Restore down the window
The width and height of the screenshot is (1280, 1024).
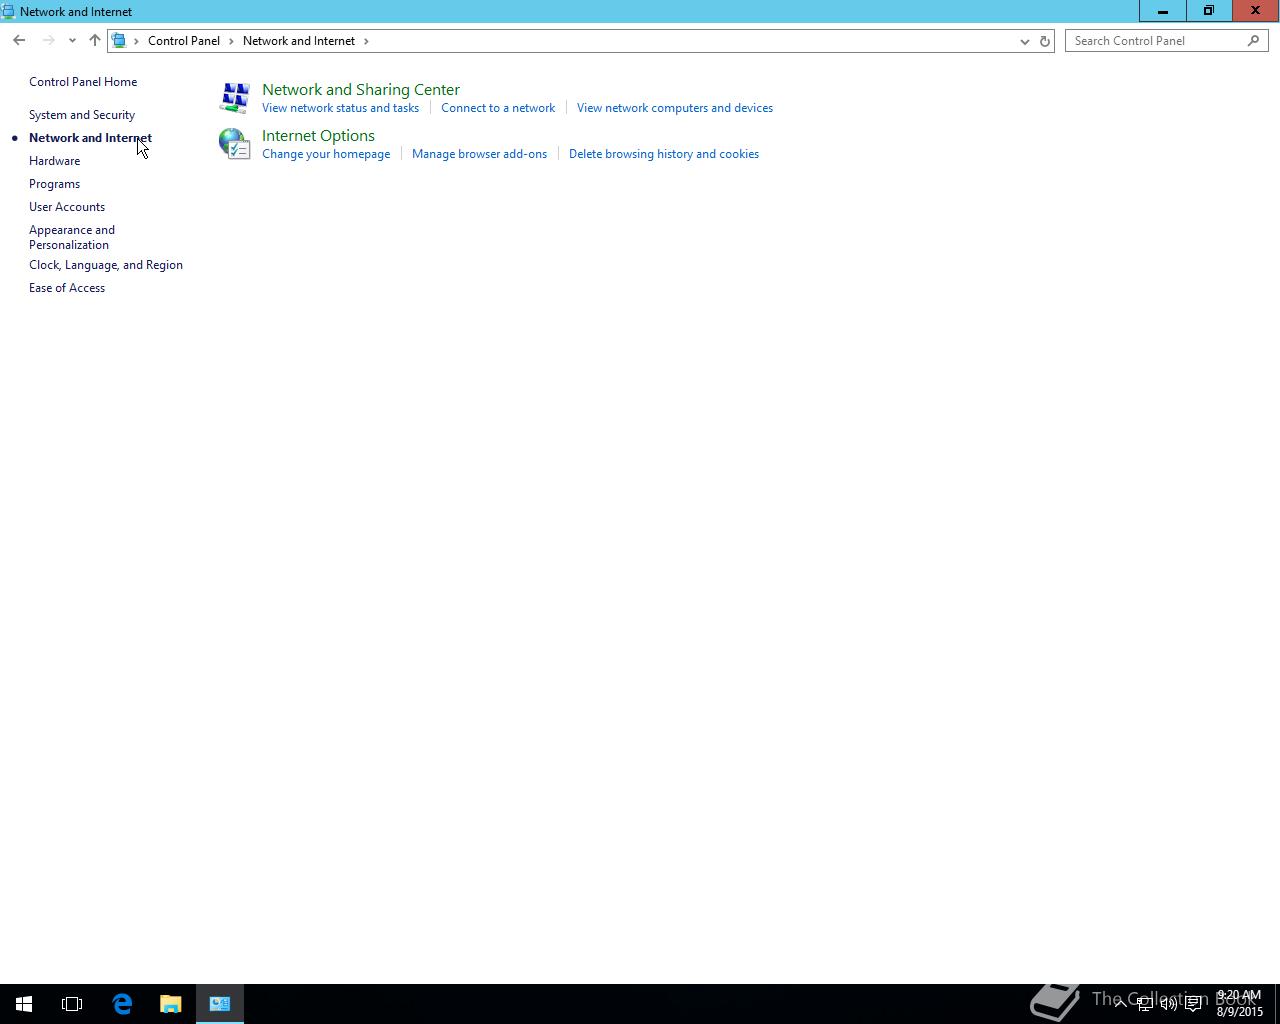[x=1209, y=11]
